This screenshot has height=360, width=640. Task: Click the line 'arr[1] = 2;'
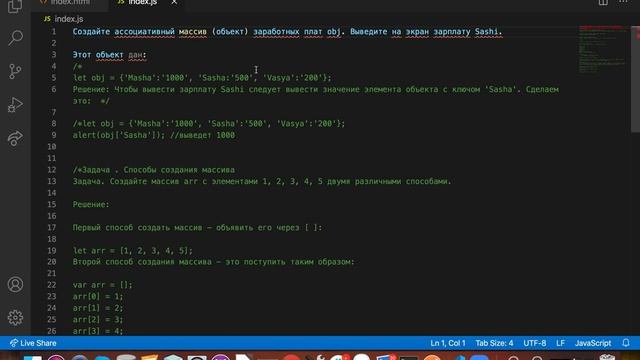tap(98, 308)
